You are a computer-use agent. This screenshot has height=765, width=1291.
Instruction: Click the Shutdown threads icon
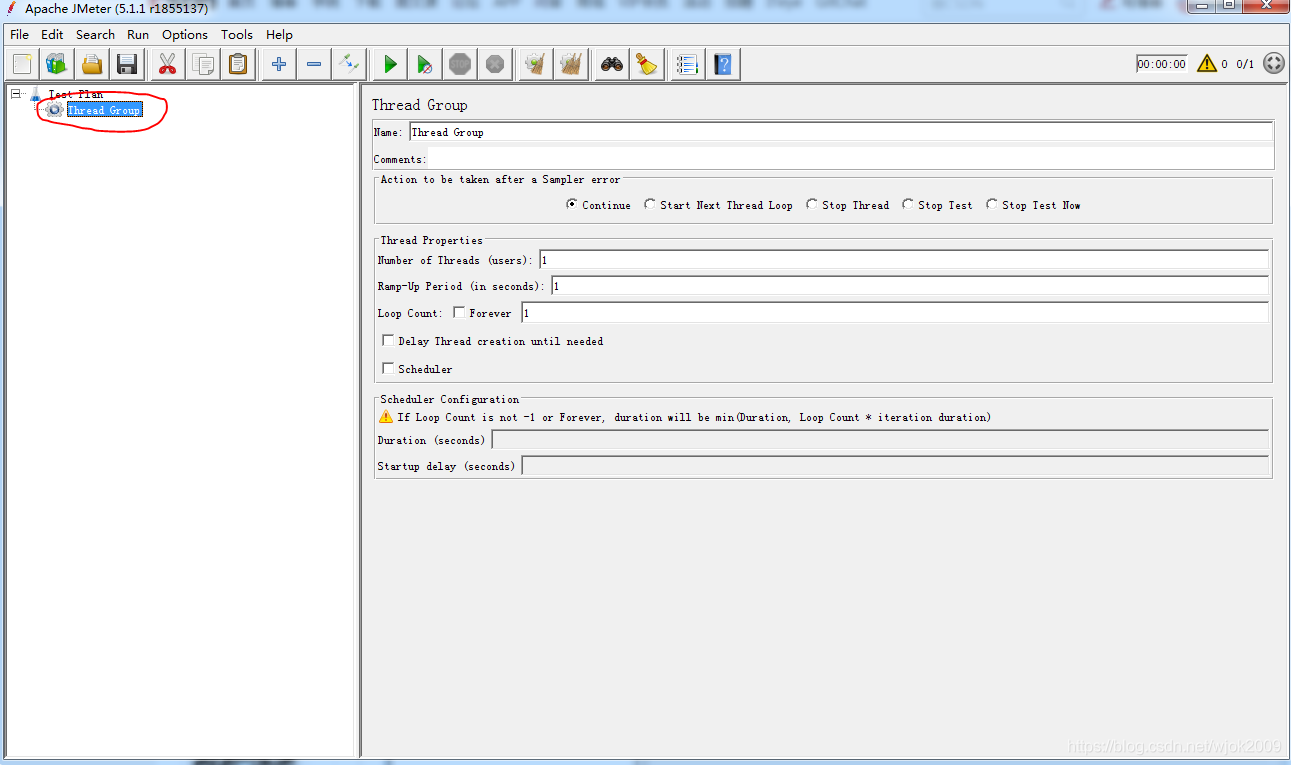pyautogui.click(x=495, y=65)
